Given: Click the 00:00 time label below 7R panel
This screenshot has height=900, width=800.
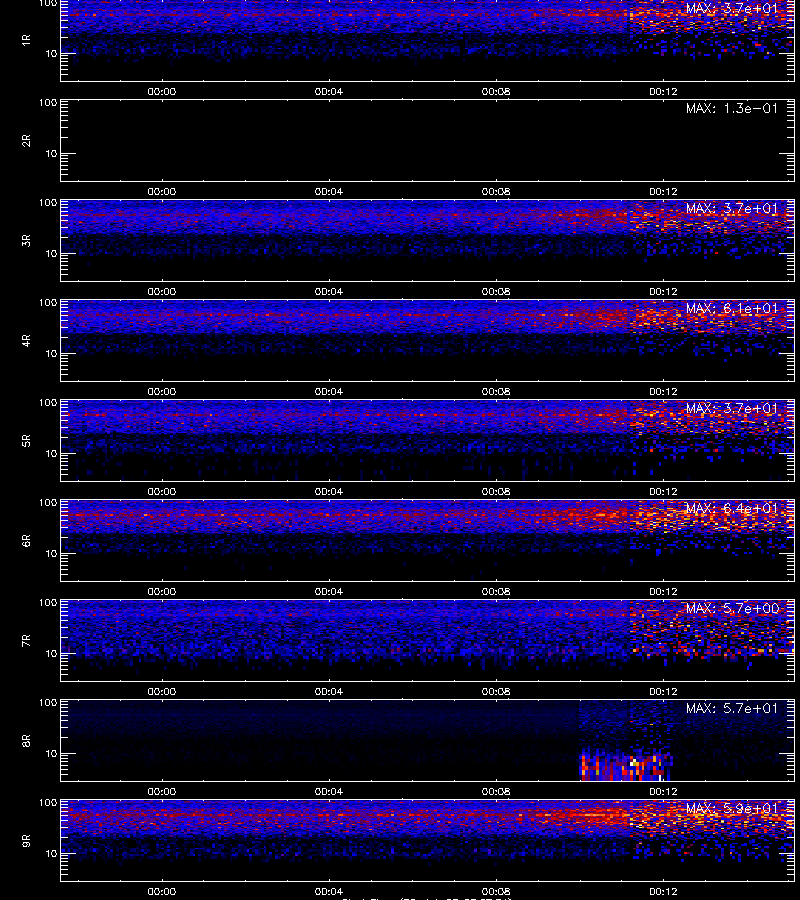Looking at the screenshot, I should click(162, 692).
